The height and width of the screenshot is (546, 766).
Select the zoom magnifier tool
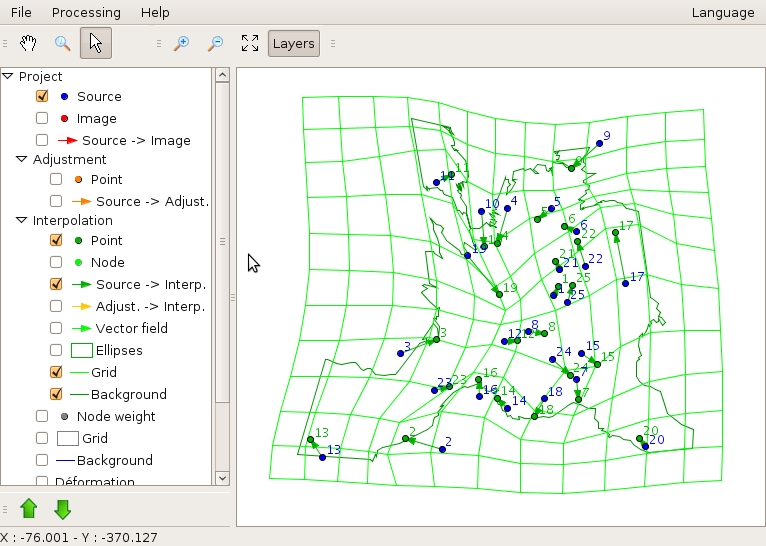62,43
